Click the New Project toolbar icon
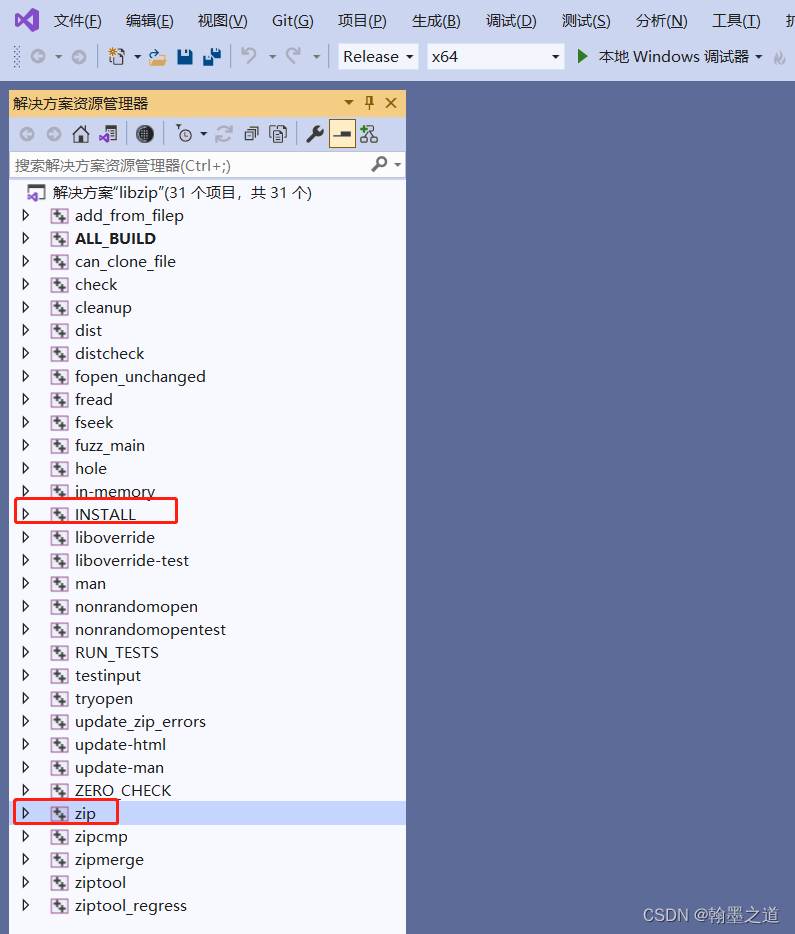 [x=116, y=57]
